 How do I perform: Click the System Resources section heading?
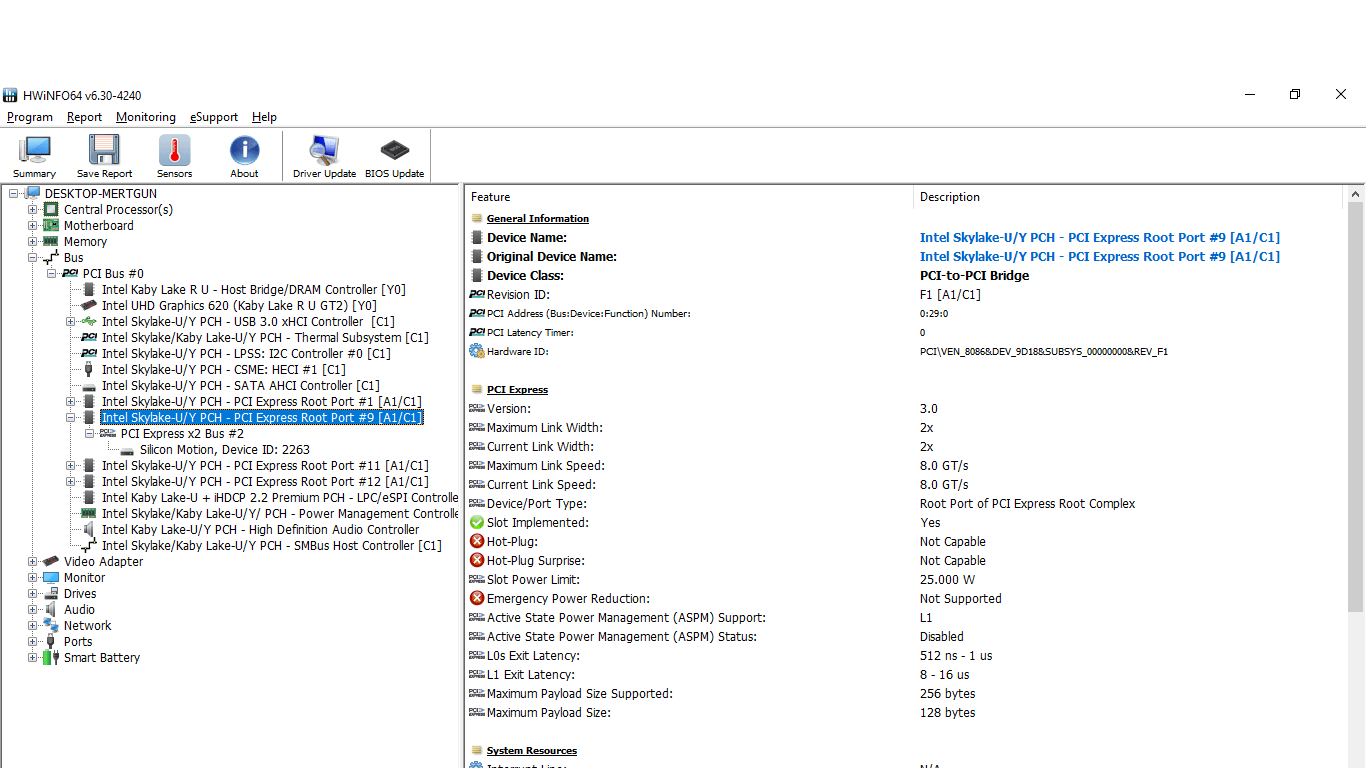[x=532, y=751]
